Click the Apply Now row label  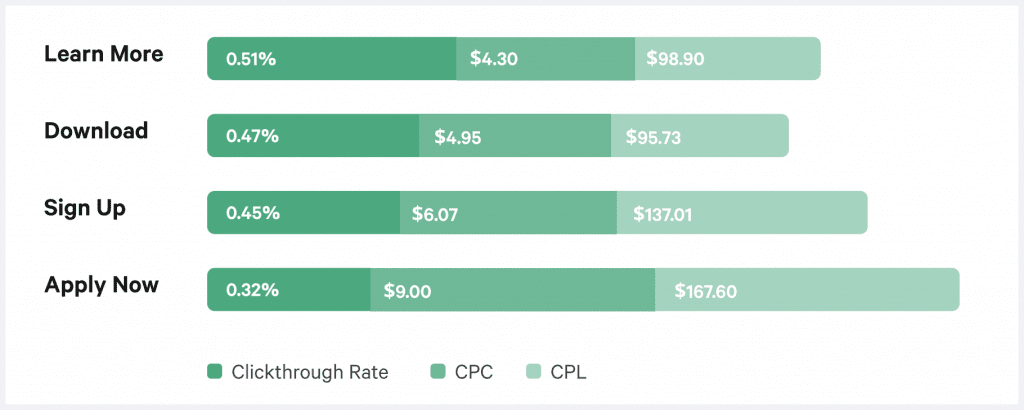click(101, 285)
